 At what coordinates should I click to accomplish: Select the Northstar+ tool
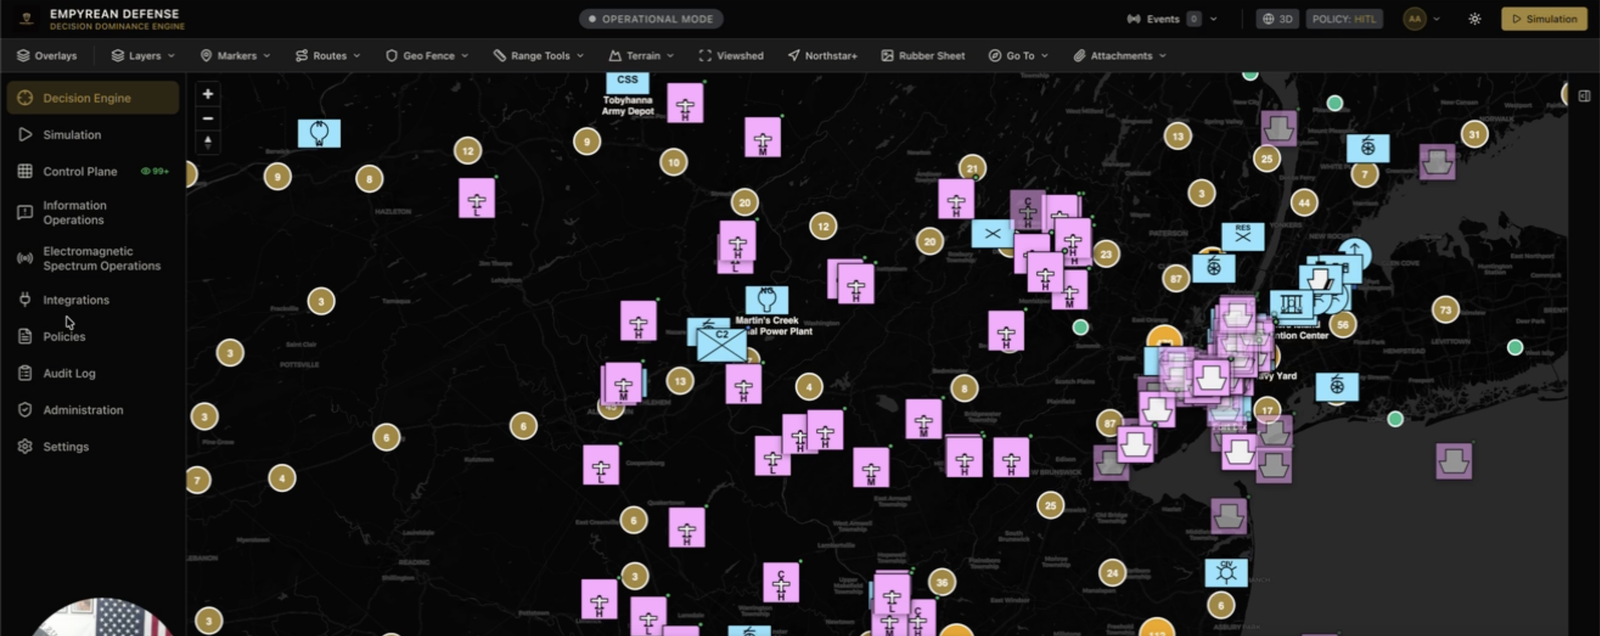(x=822, y=56)
